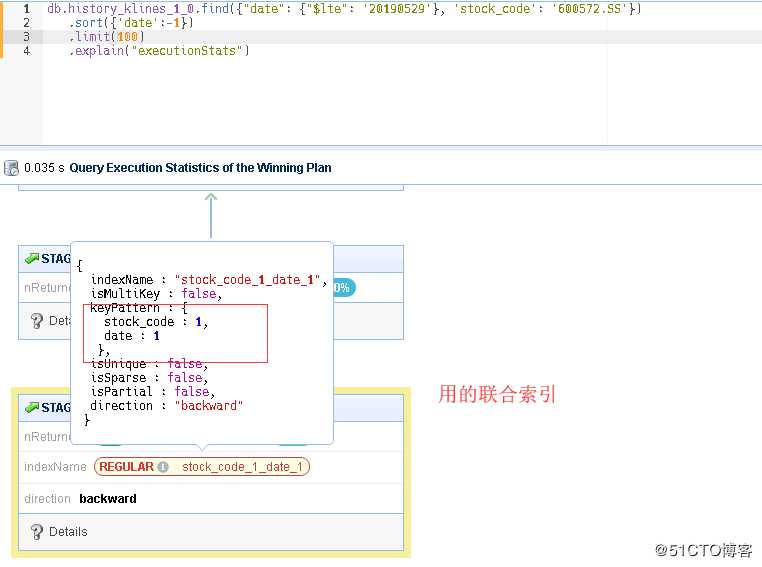762x567 pixels.
Task: Click the blue percentage badge beside popup
Action: coord(344,288)
